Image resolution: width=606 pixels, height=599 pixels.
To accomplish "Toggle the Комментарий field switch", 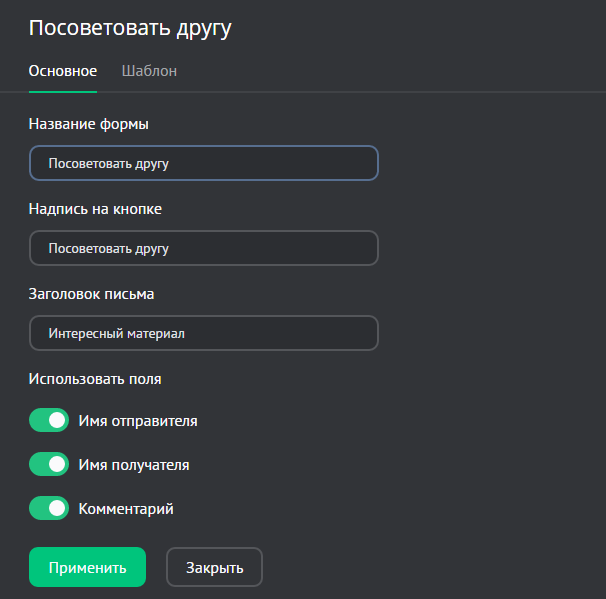I will pyautogui.click(x=48, y=509).
